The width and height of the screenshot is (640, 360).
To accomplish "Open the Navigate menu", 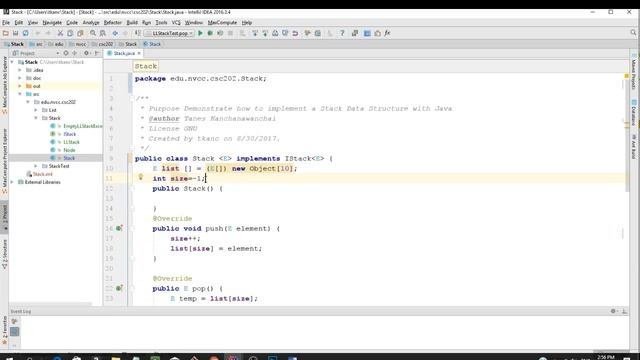I will (x=52, y=22).
